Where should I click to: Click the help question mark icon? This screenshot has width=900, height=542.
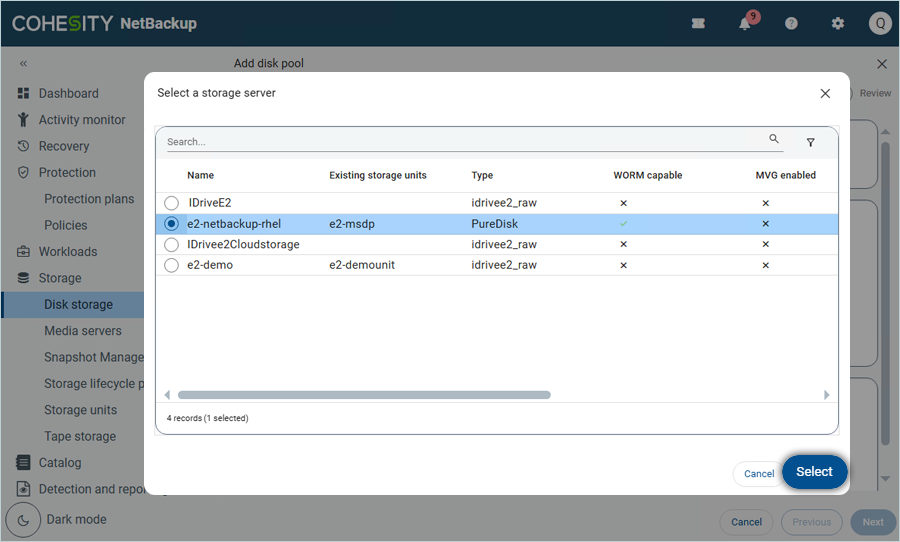click(791, 24)
